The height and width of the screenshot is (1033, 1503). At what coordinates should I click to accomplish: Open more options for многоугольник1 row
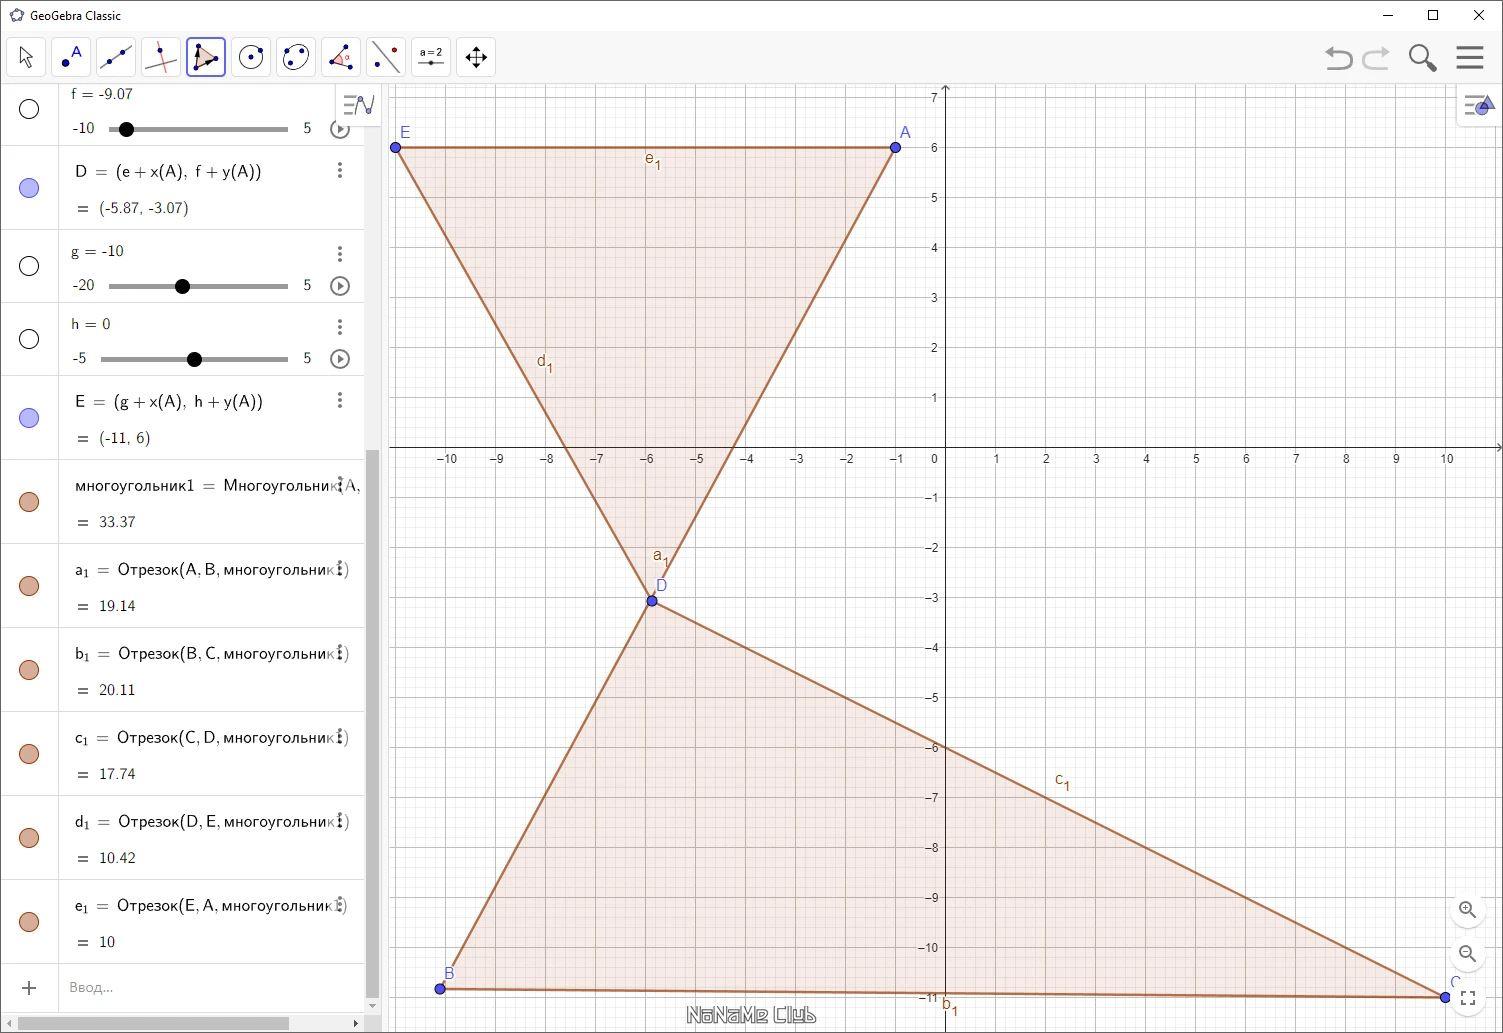340,485
